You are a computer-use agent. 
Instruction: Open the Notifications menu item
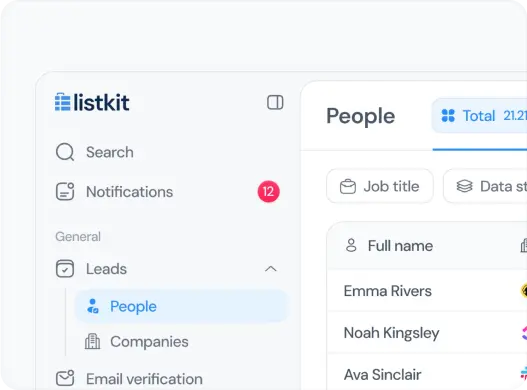(129, 192)
